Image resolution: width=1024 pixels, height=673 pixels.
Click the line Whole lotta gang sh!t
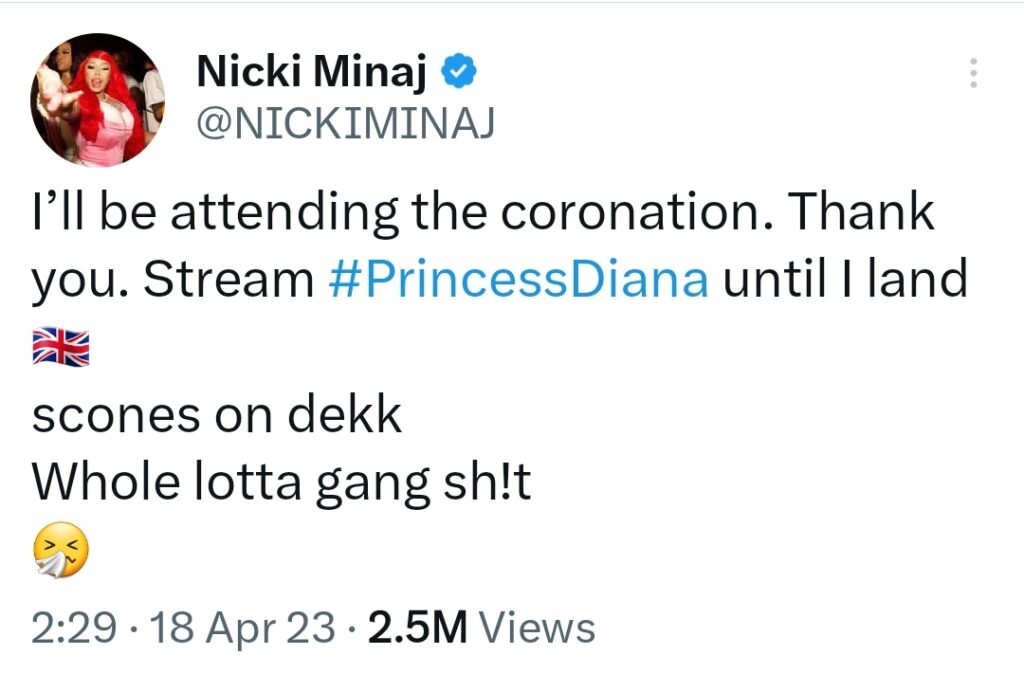(281, 483)
